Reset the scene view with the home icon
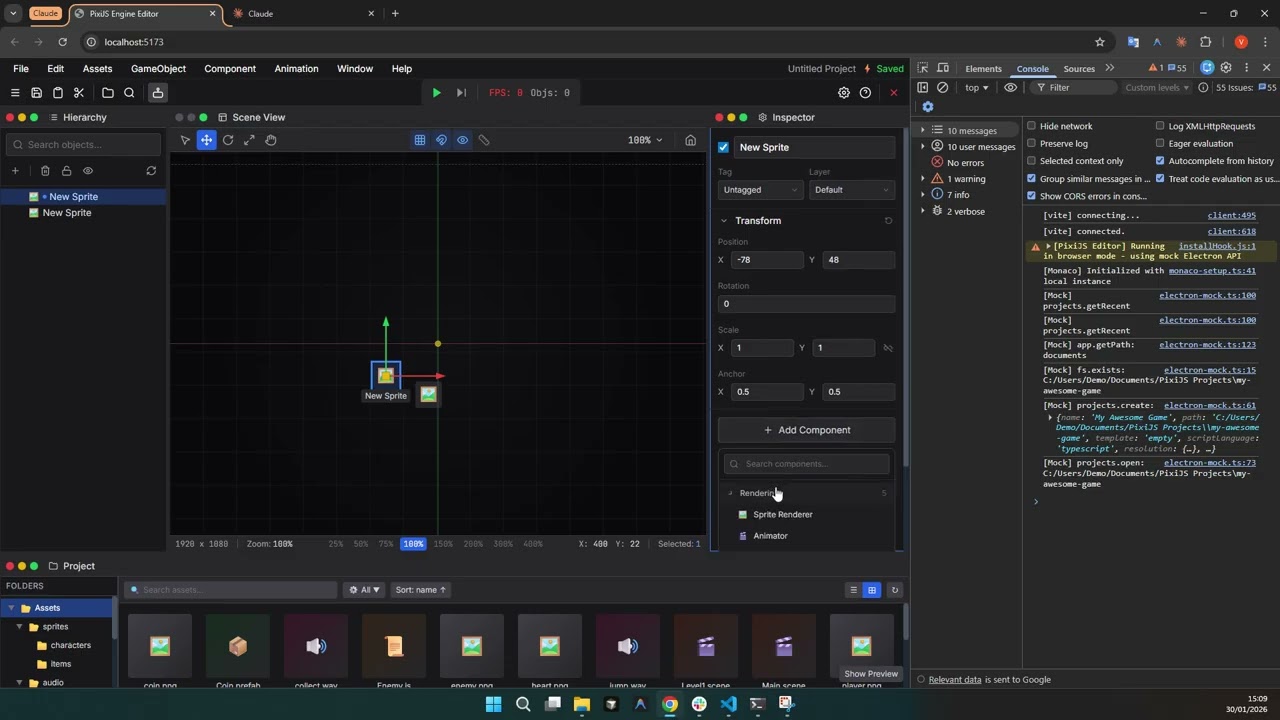 tap(690, 140)
